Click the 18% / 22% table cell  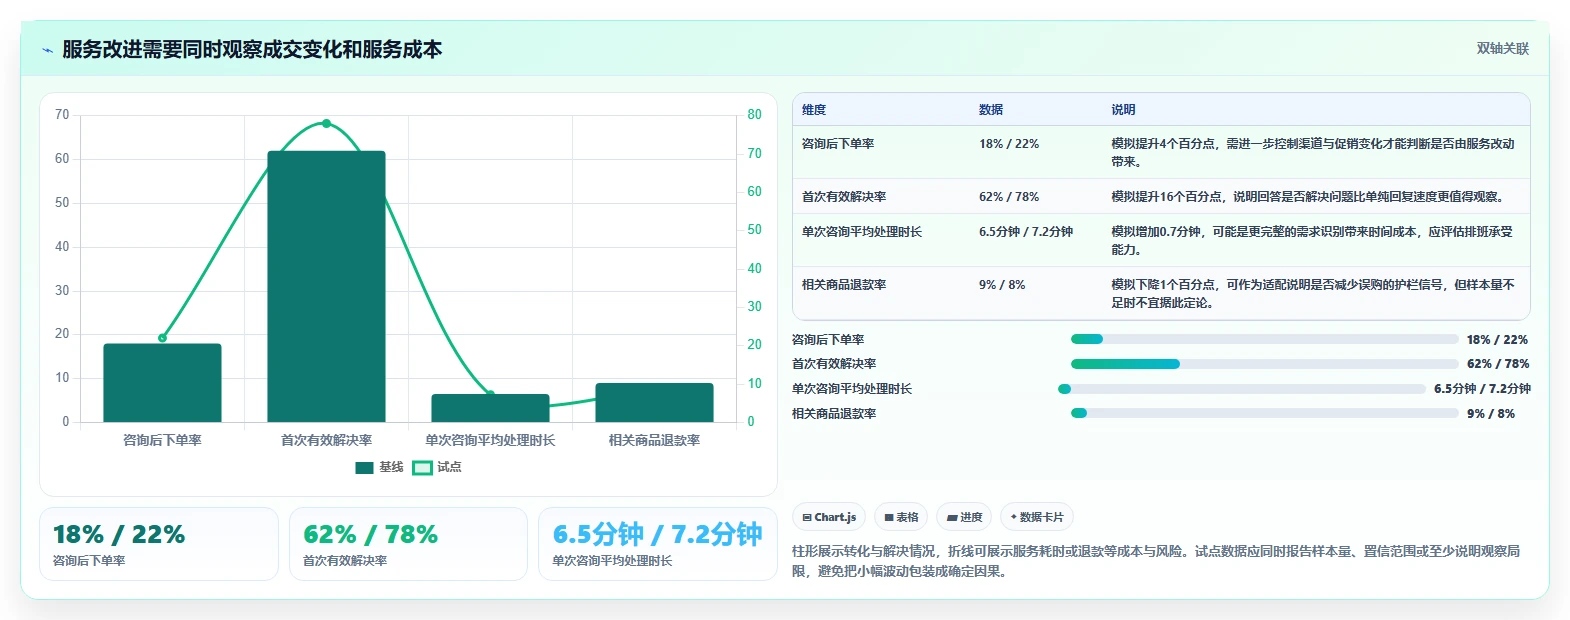pyautogui.click(x=1009, y=144)
